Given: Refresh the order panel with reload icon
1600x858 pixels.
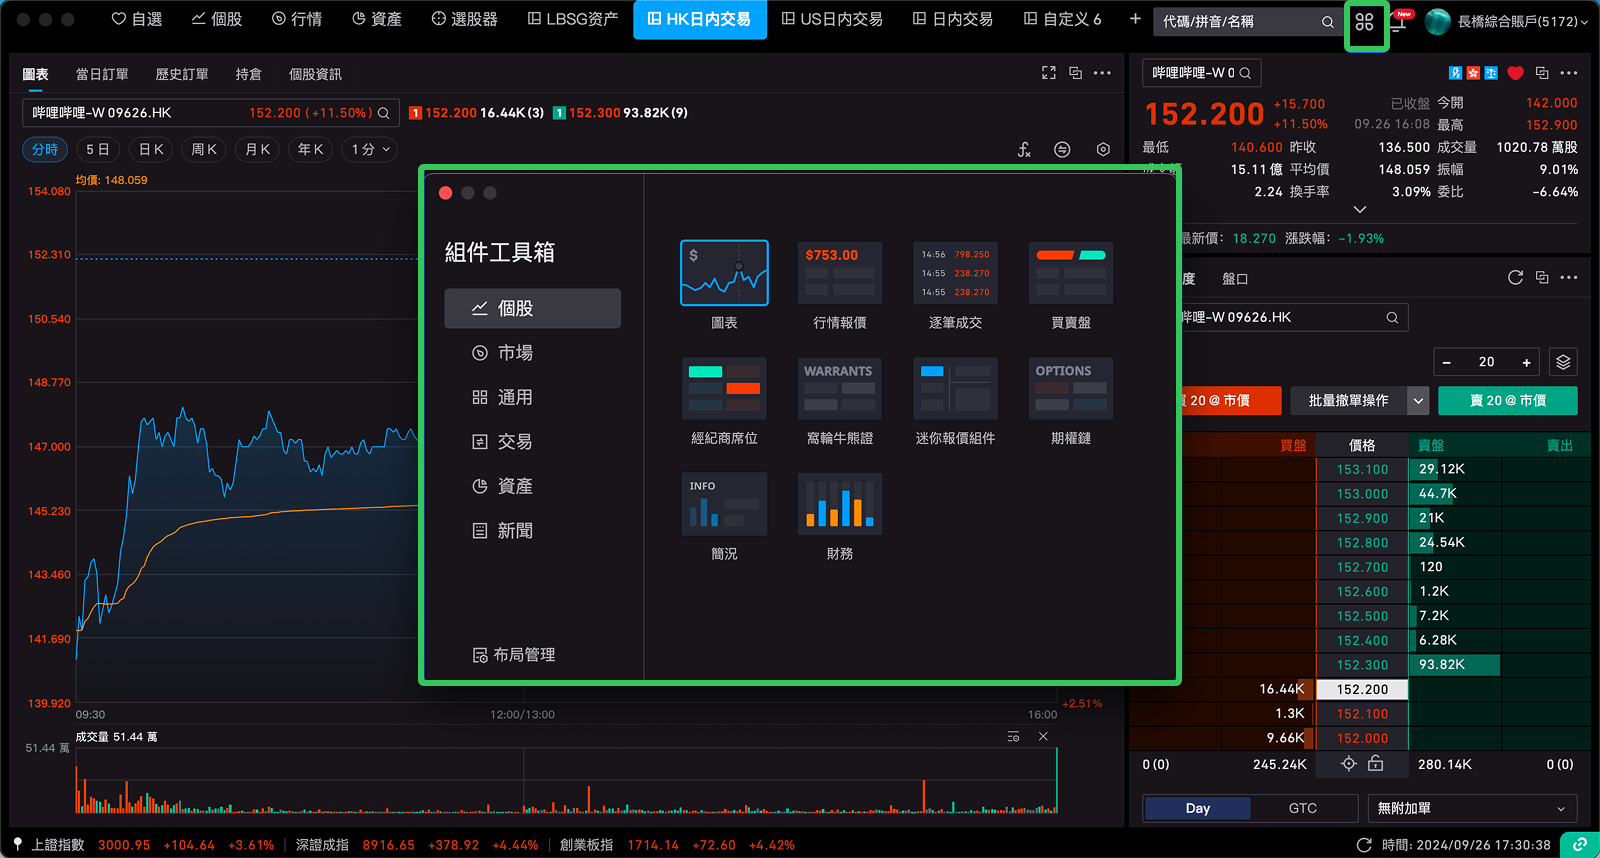Looking at the screenshot, I should click(1515, 278).
